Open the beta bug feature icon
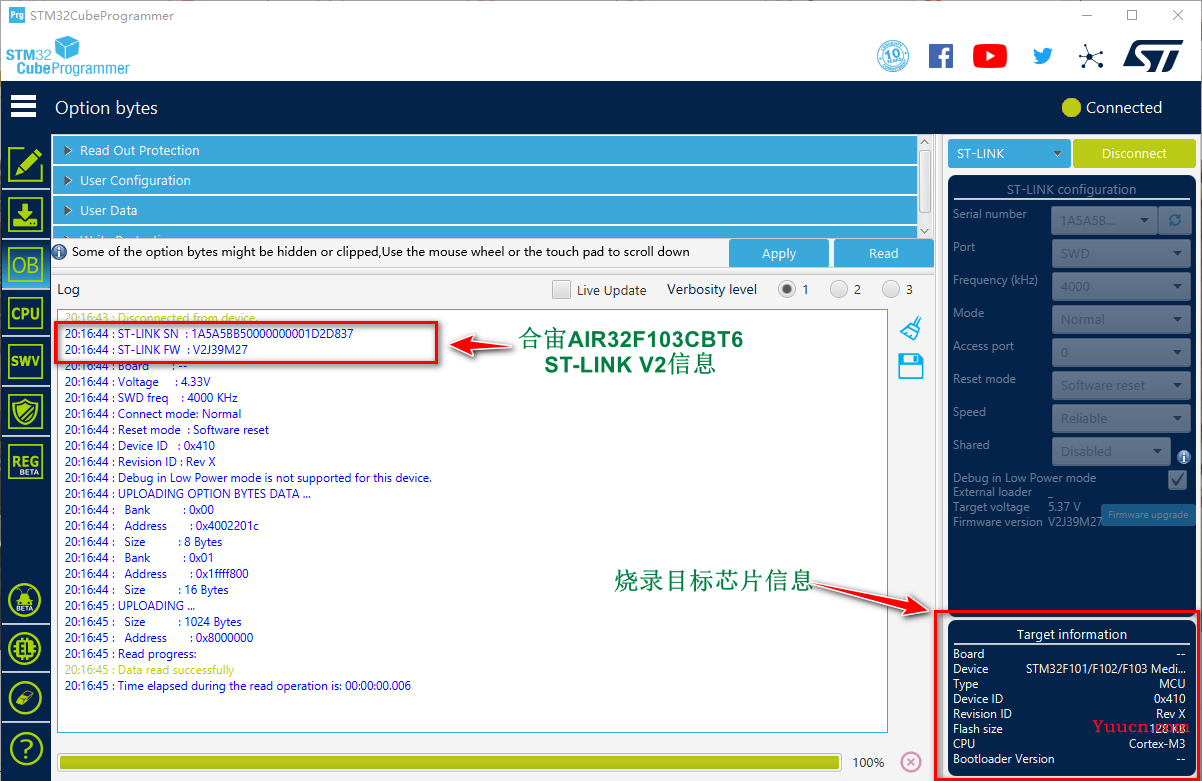Screen dimensions: 1202x781 click(25, 600)
